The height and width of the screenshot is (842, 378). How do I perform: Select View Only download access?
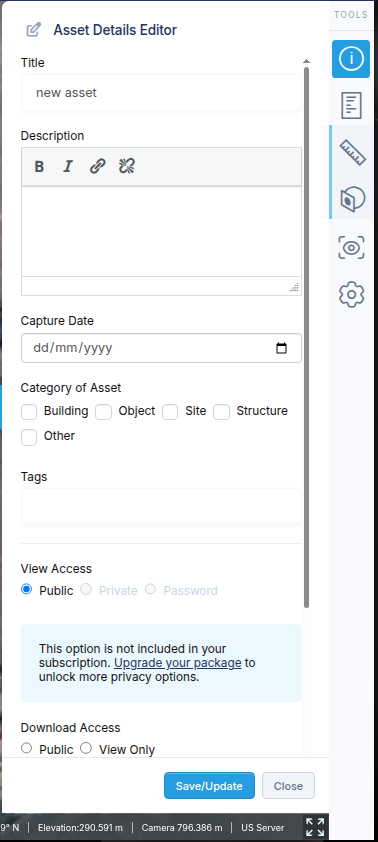[86, 748]
